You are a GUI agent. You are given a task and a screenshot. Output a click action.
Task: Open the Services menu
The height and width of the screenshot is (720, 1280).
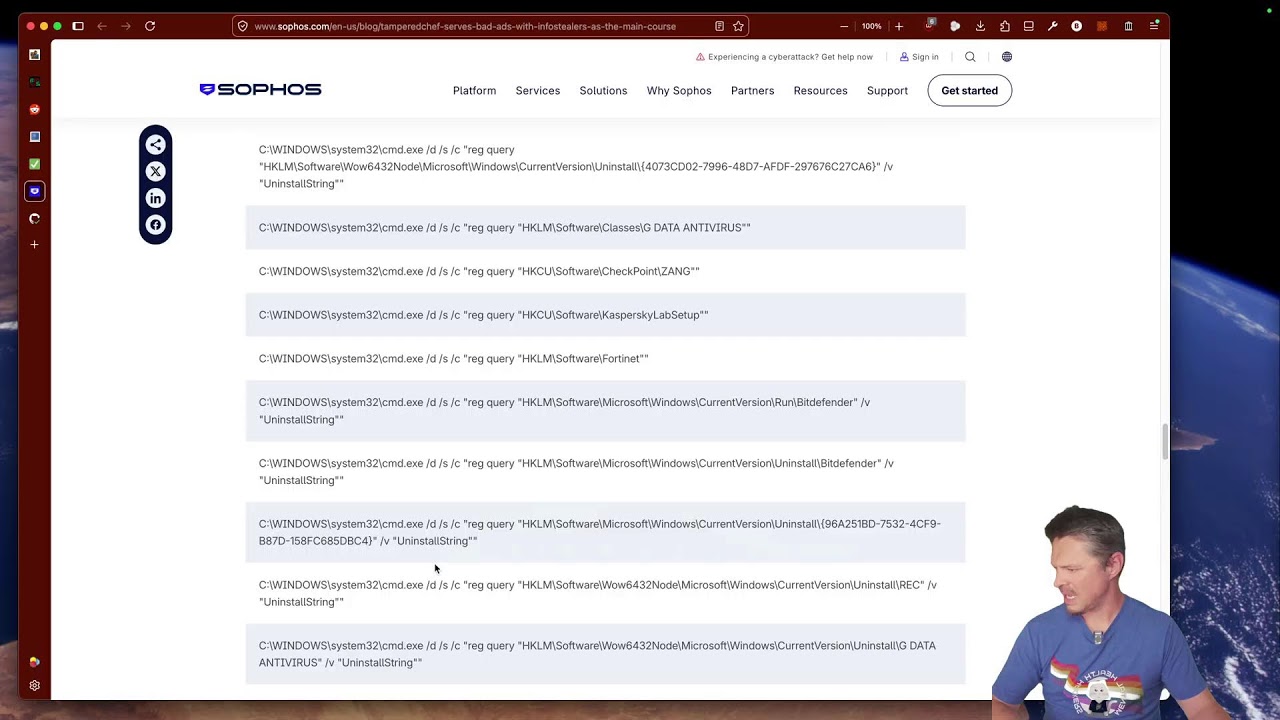pos(538,91)
